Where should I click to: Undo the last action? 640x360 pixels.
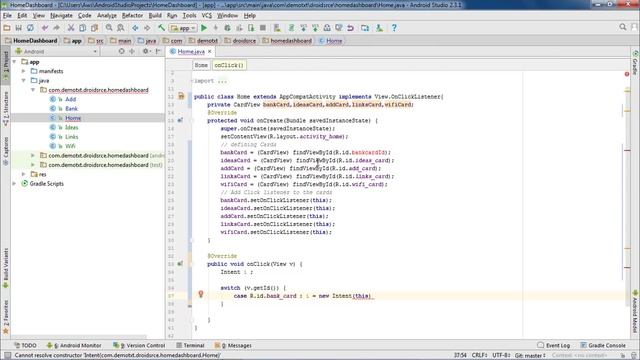tap(45, 28)
